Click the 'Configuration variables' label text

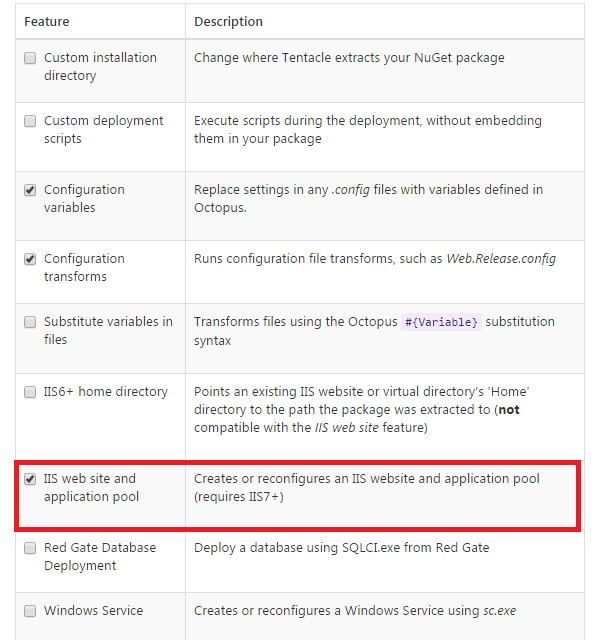[x=84, y=198]
